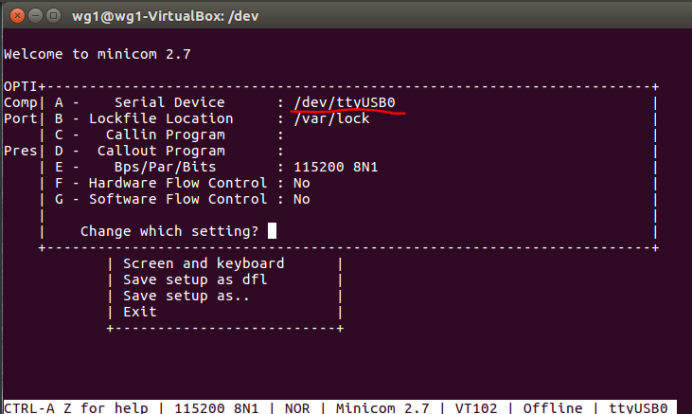Click the /dev/ttyUSB0 device path
Image resolution: width=692 pixels, height=414 pixels.
tap(345, 102)
